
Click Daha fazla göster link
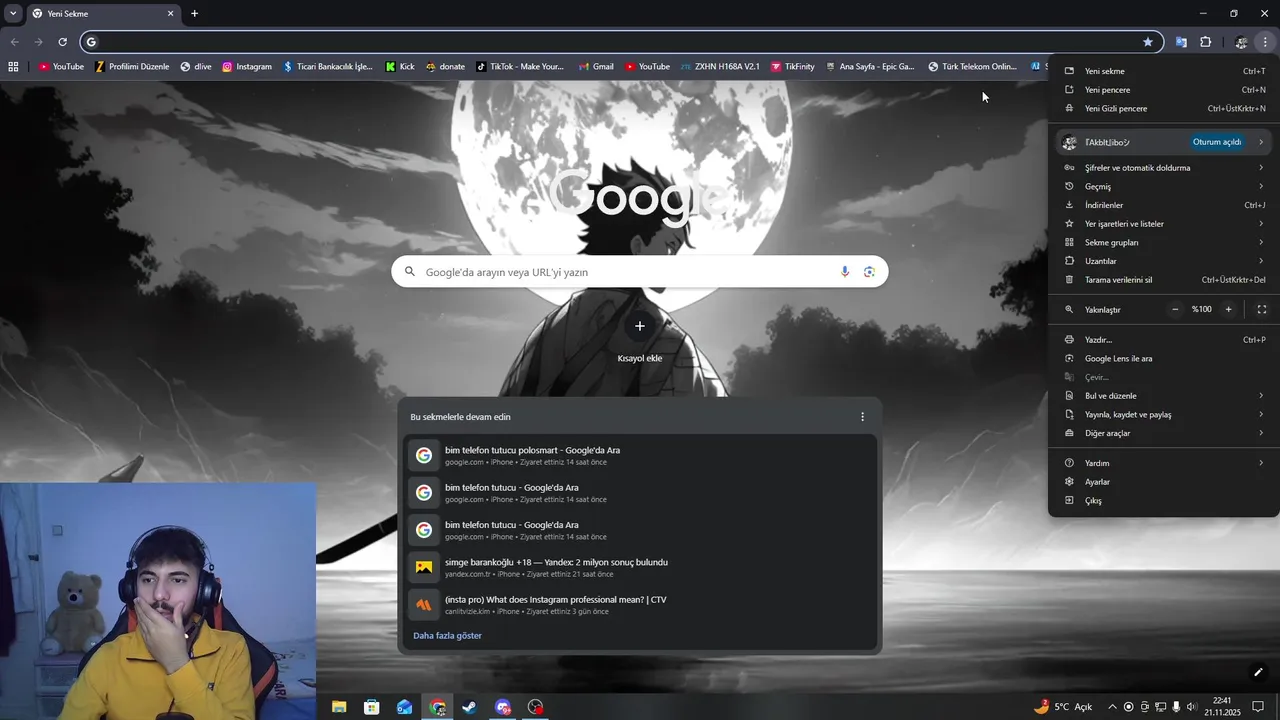point(447,636)
